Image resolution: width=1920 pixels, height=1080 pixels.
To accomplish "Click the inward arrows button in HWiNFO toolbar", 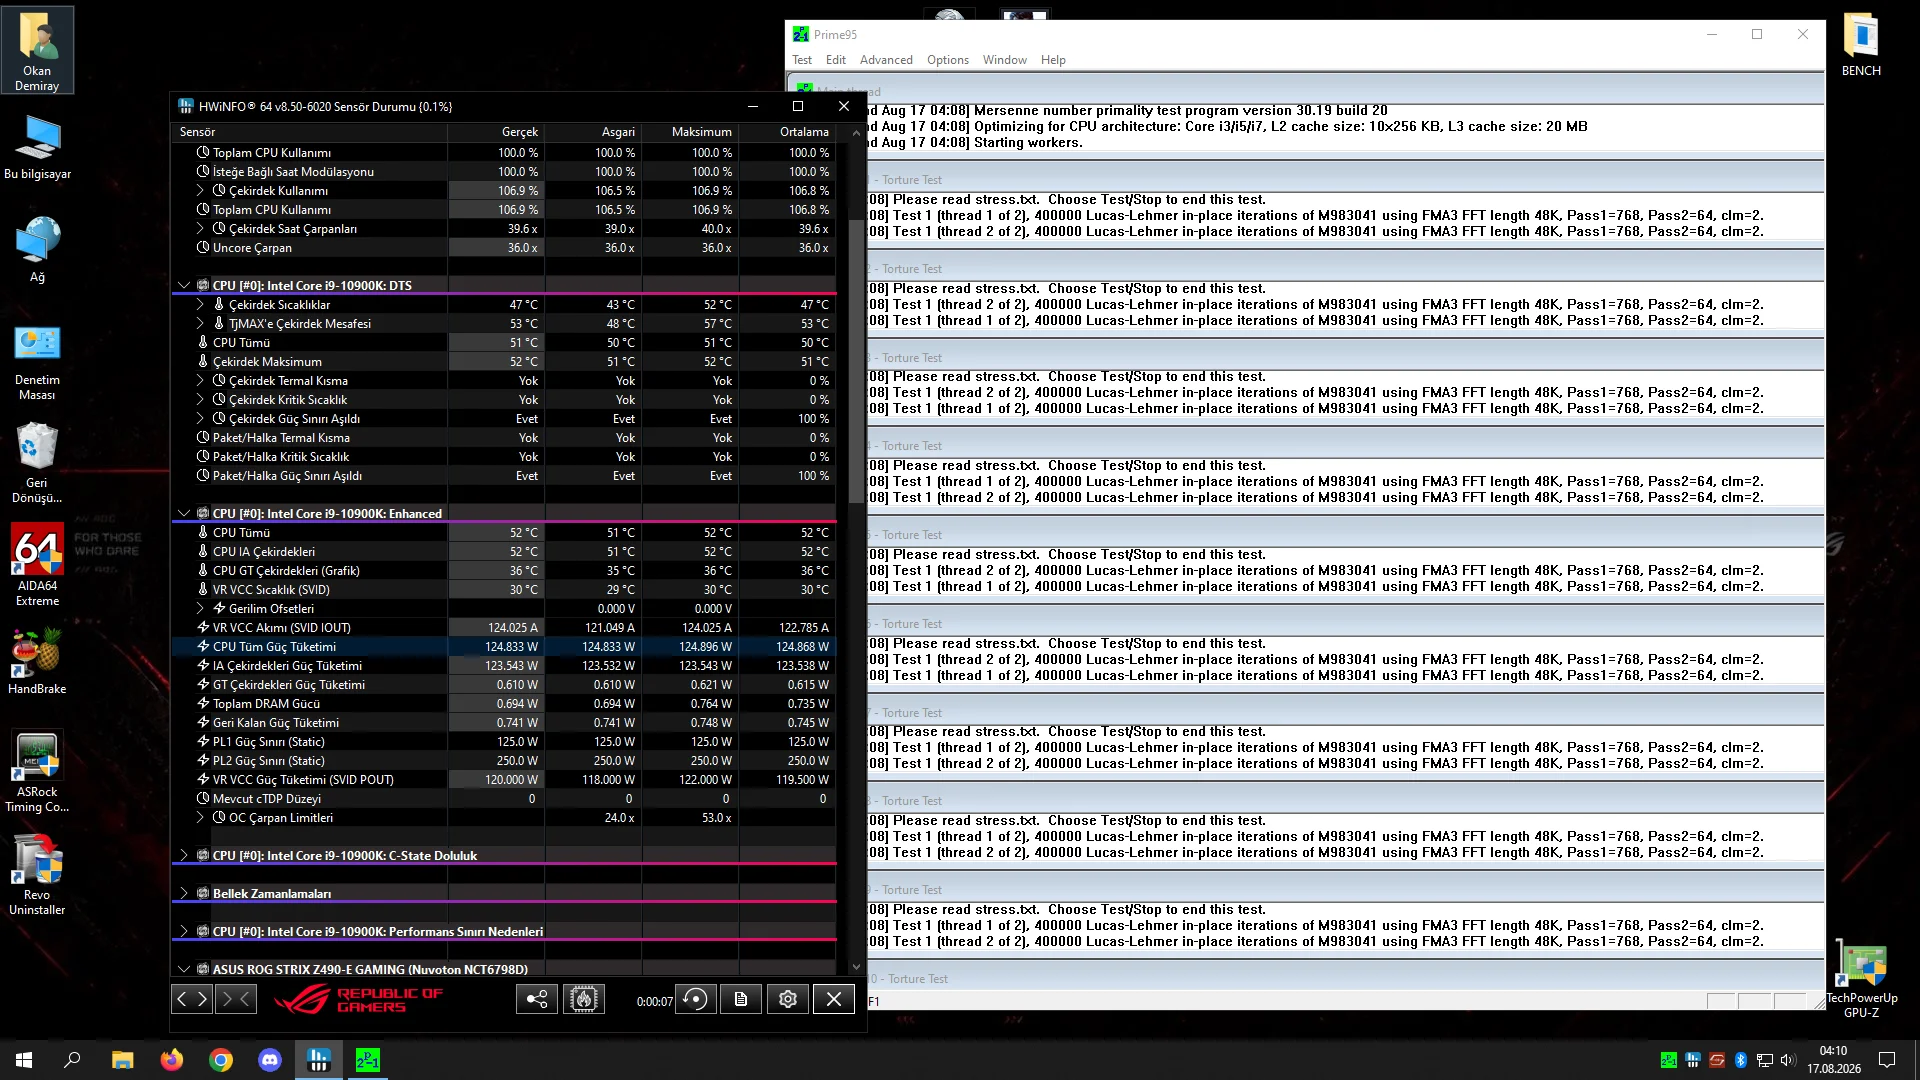I will [236, 999].
